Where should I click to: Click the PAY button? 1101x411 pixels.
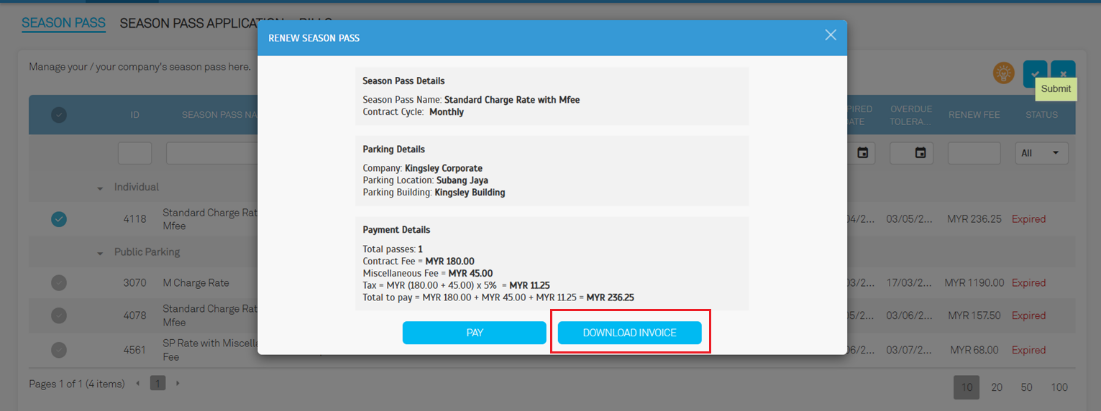(x=474, y=333)
